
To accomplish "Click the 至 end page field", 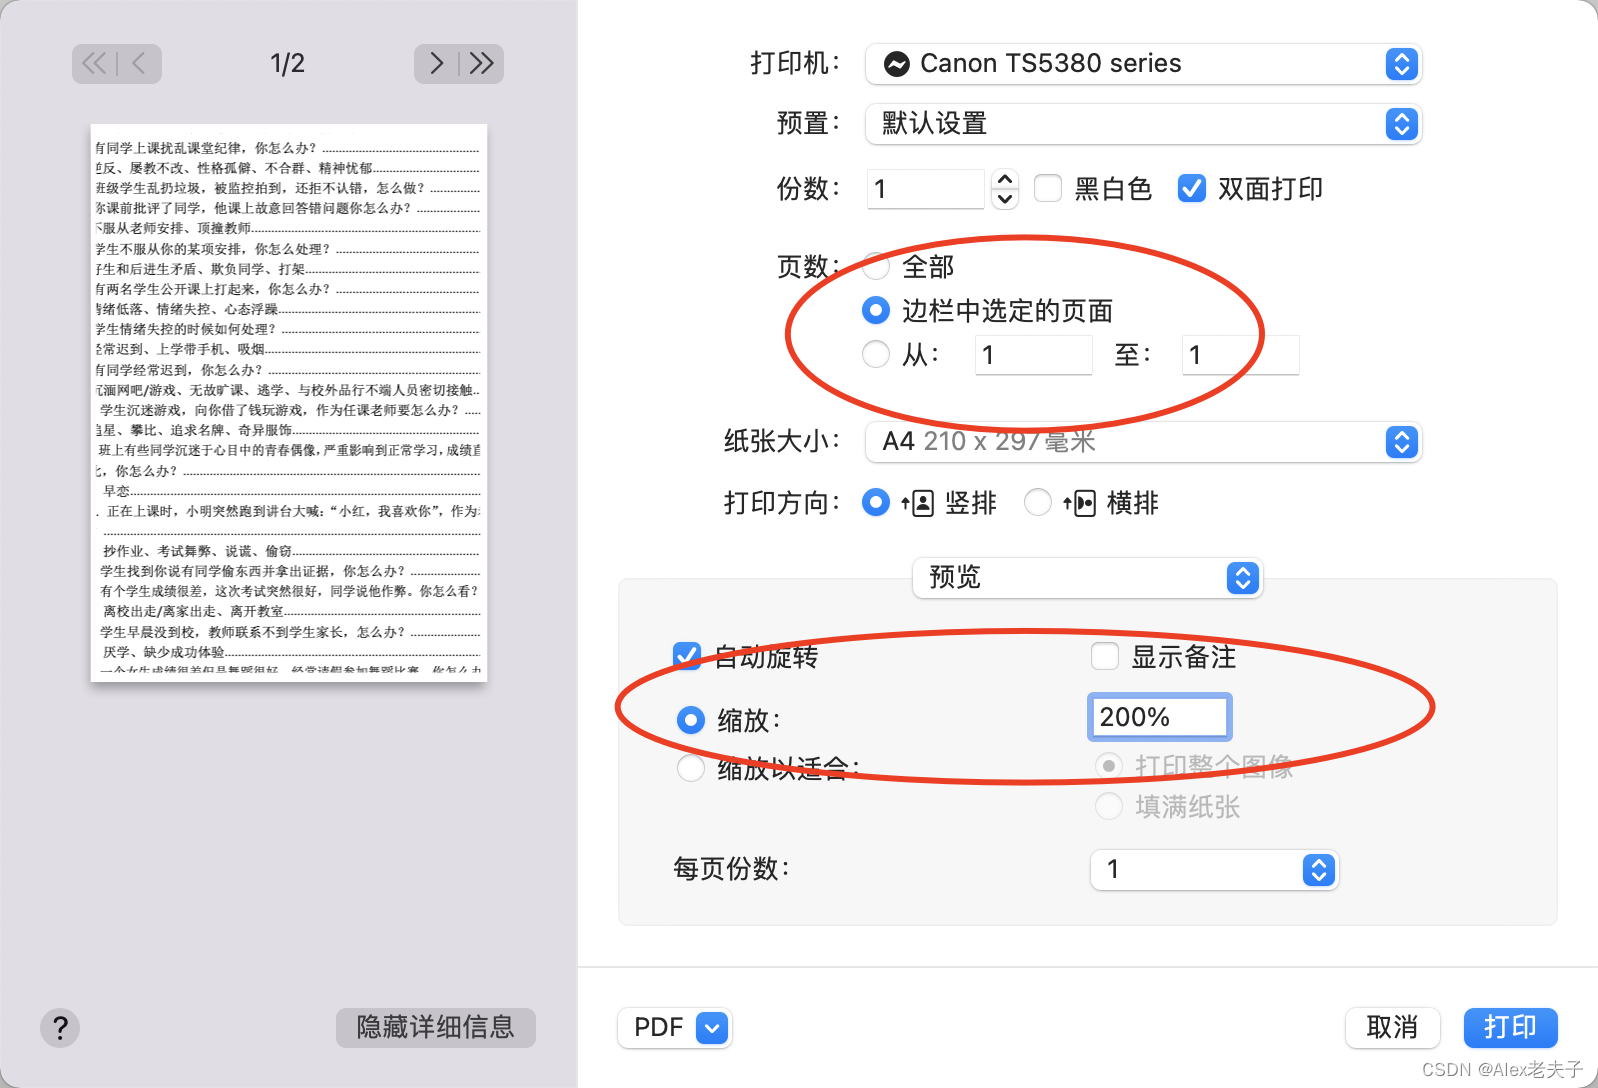I will tap(1240, 355).
